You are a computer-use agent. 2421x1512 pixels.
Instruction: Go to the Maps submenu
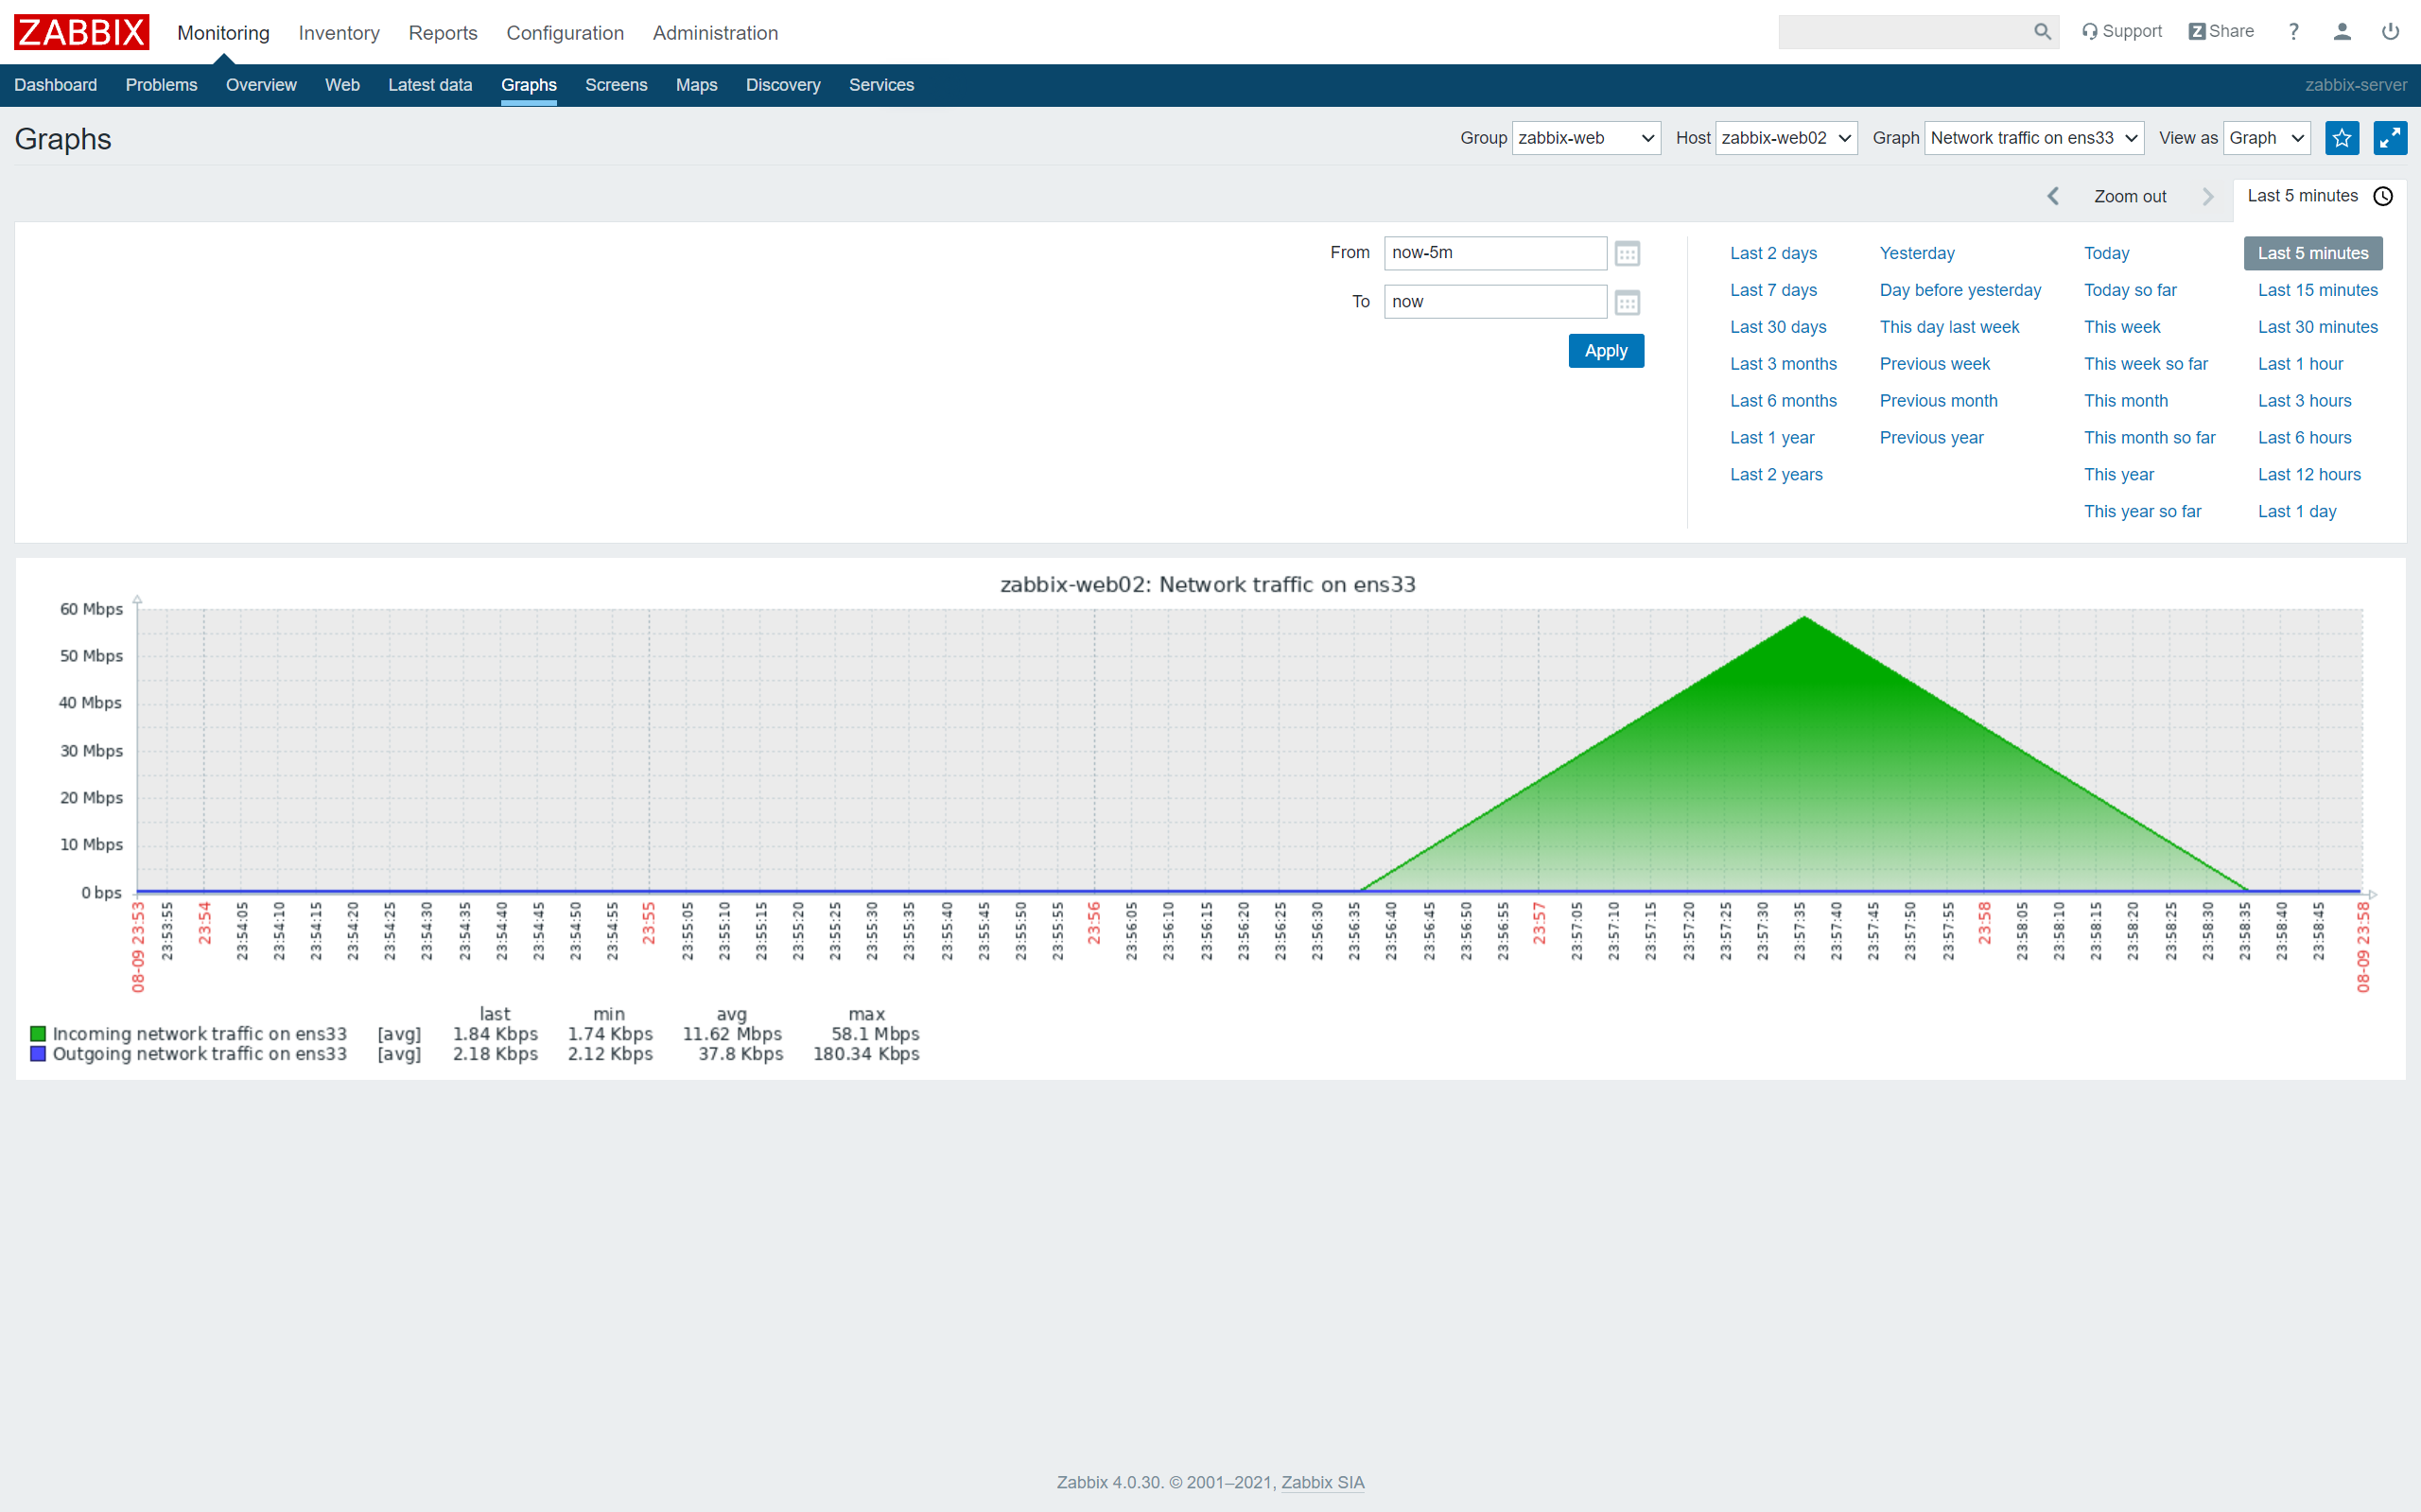tap(696, 85)
